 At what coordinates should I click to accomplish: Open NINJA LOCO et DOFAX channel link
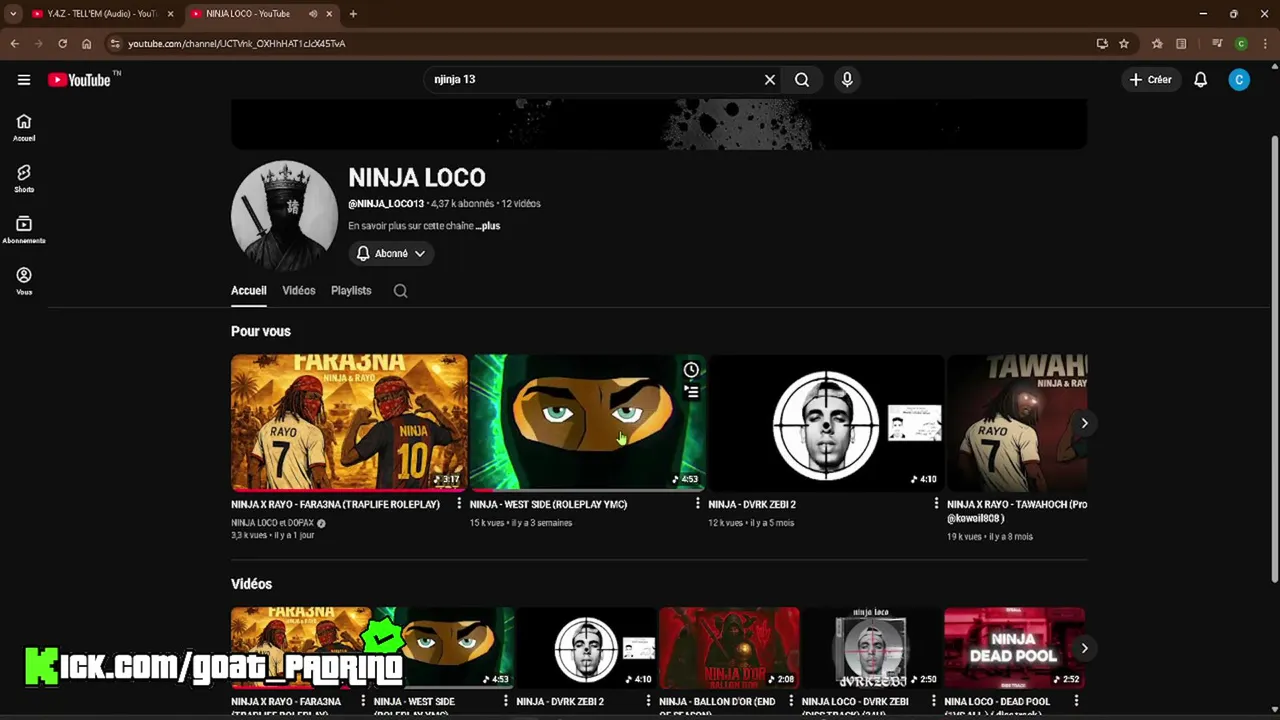(x=272, y=523)
